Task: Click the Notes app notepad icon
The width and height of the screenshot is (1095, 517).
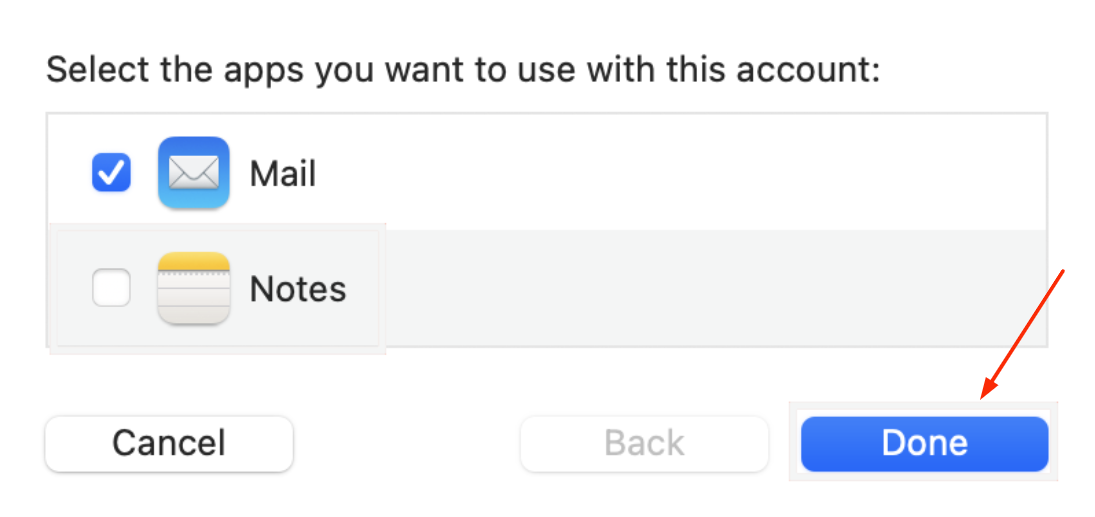Action: pos(193,289)
